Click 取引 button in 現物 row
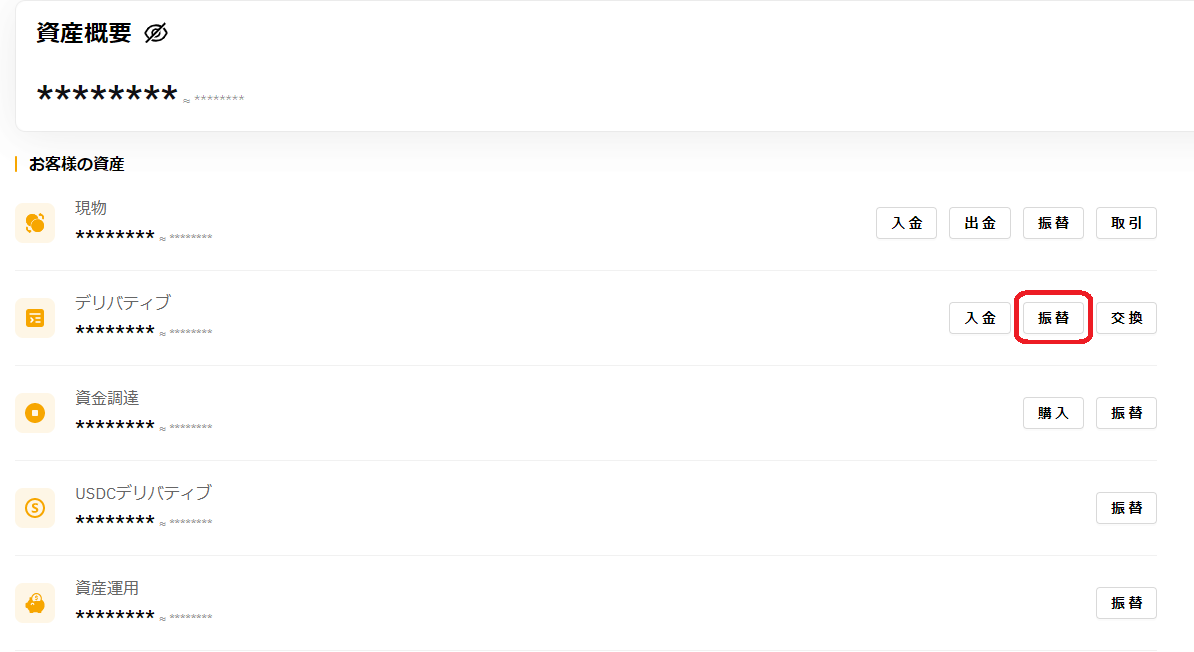Screen dimensions: 1194x652 pos(1126,223)
